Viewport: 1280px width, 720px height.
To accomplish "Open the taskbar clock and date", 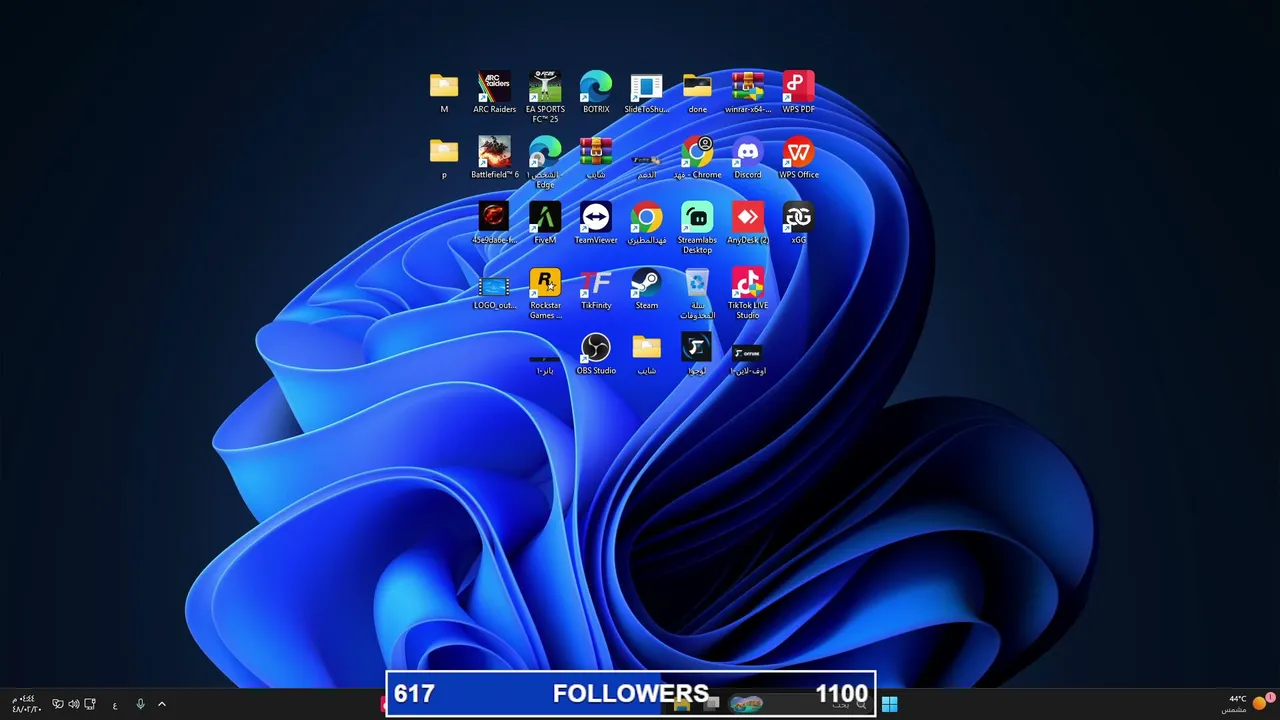I will coord(26,704).
